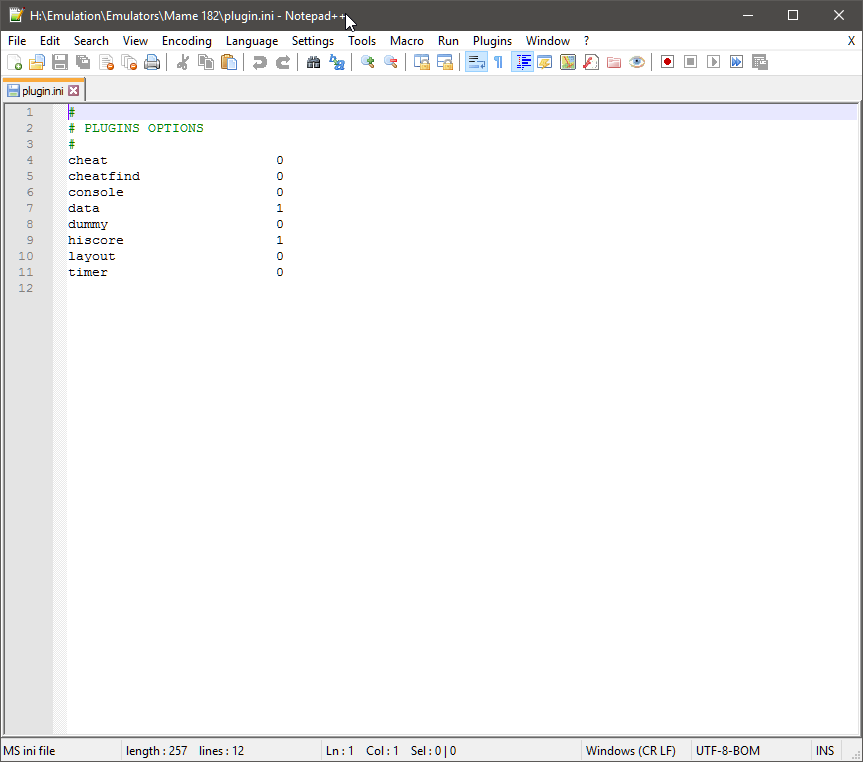The height and width of the screenshot is (762, 863).
Task: Open the File menu
Action: [x=17, y=41]
